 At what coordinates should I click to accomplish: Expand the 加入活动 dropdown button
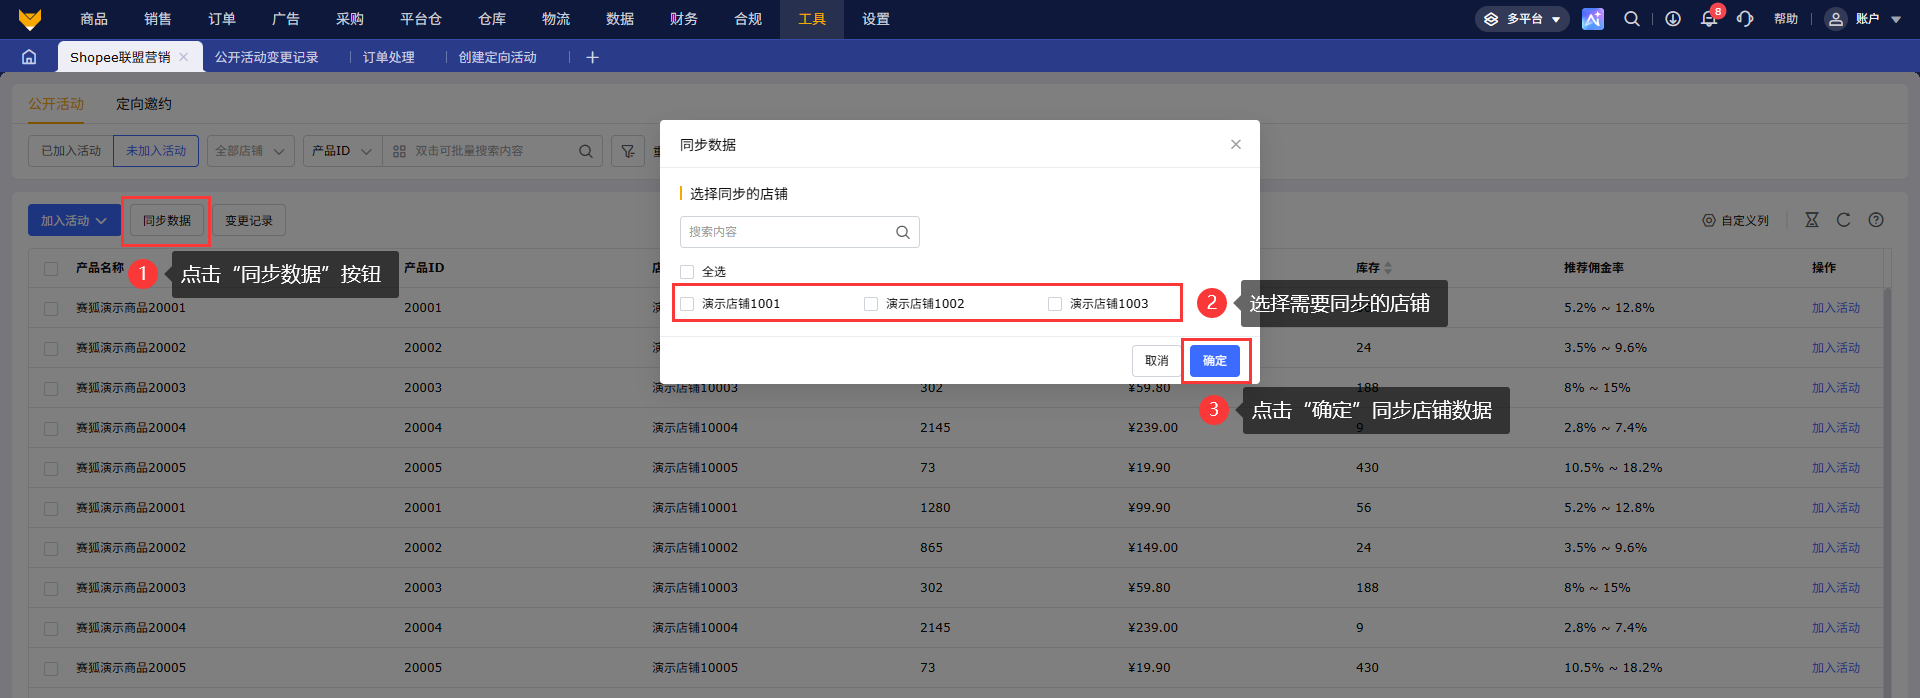point(74,220)
